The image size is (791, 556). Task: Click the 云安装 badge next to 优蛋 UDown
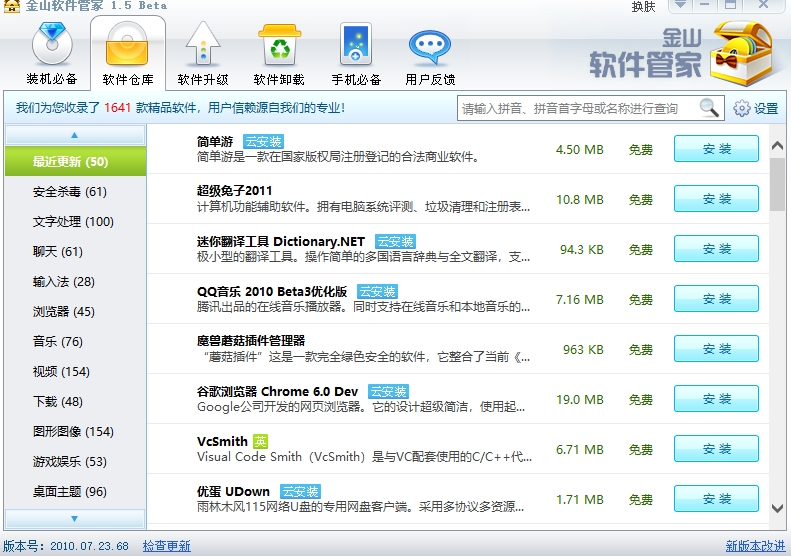click(x=300, y=492)
